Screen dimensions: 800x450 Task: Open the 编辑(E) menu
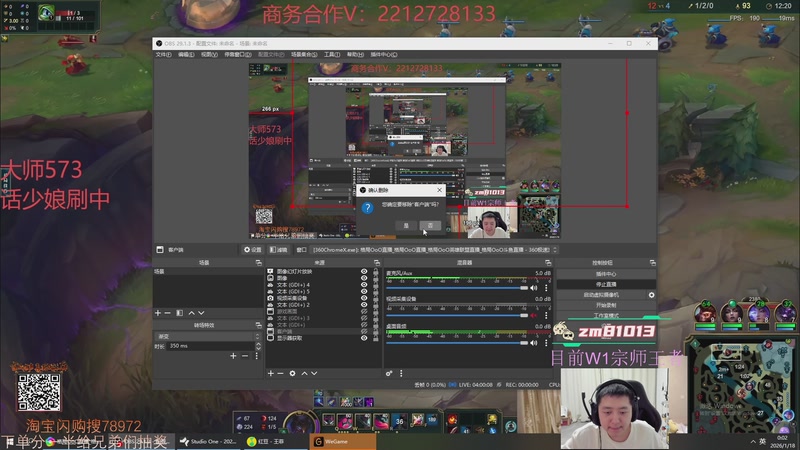[186, 55]
